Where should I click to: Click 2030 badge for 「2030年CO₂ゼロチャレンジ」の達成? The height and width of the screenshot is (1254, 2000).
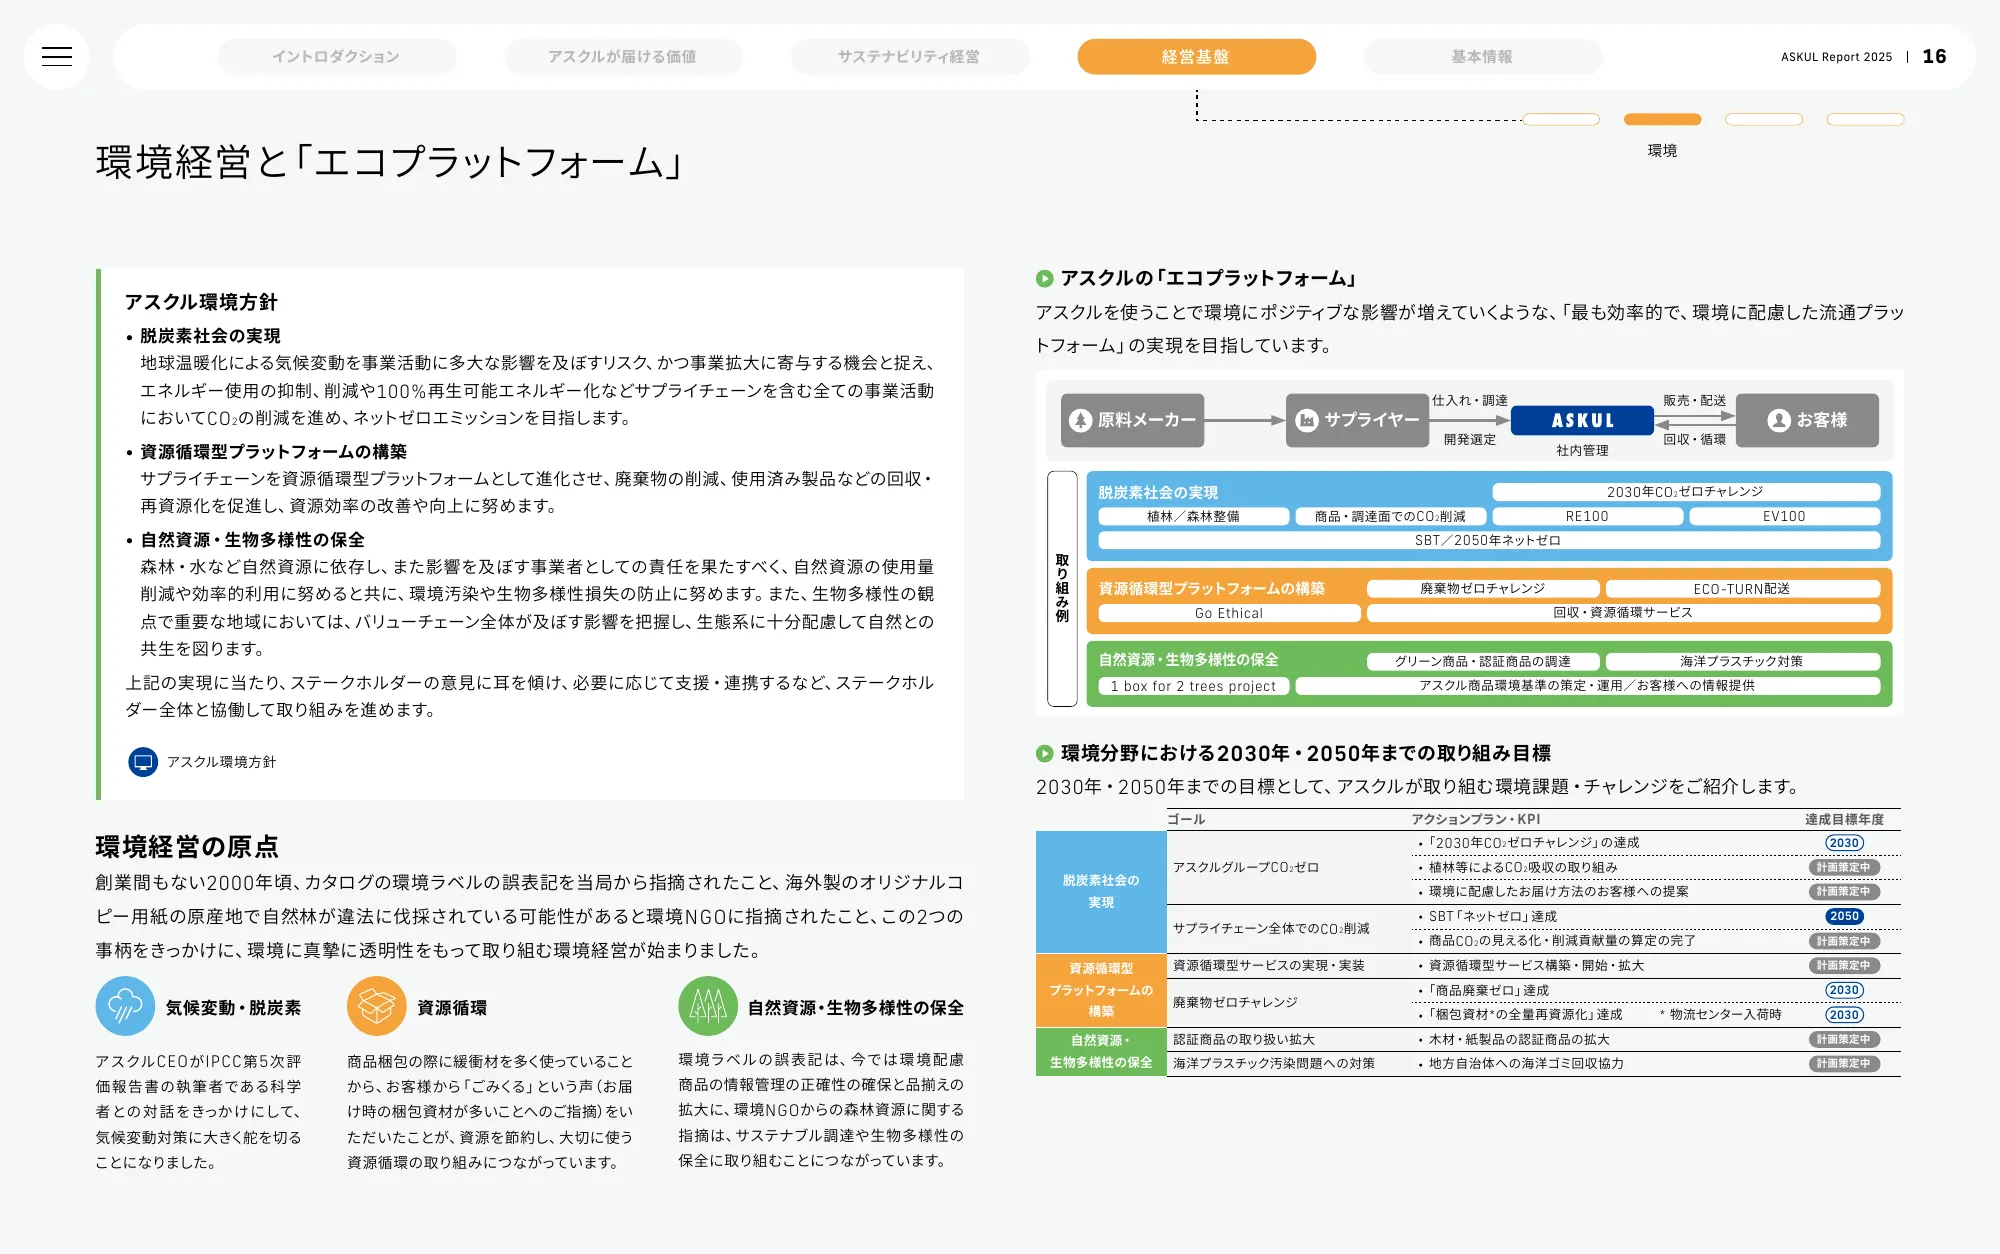[x=1844, y=843]
